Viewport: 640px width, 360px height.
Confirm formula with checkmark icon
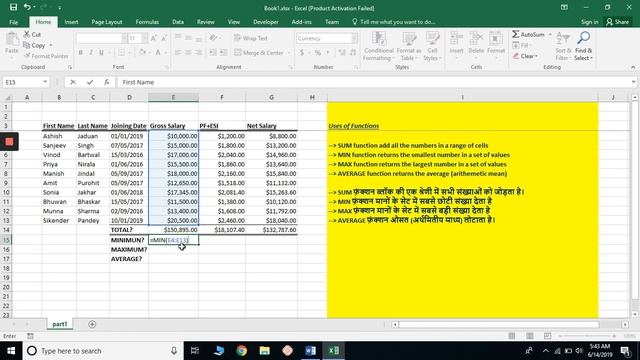pos(90,82)
